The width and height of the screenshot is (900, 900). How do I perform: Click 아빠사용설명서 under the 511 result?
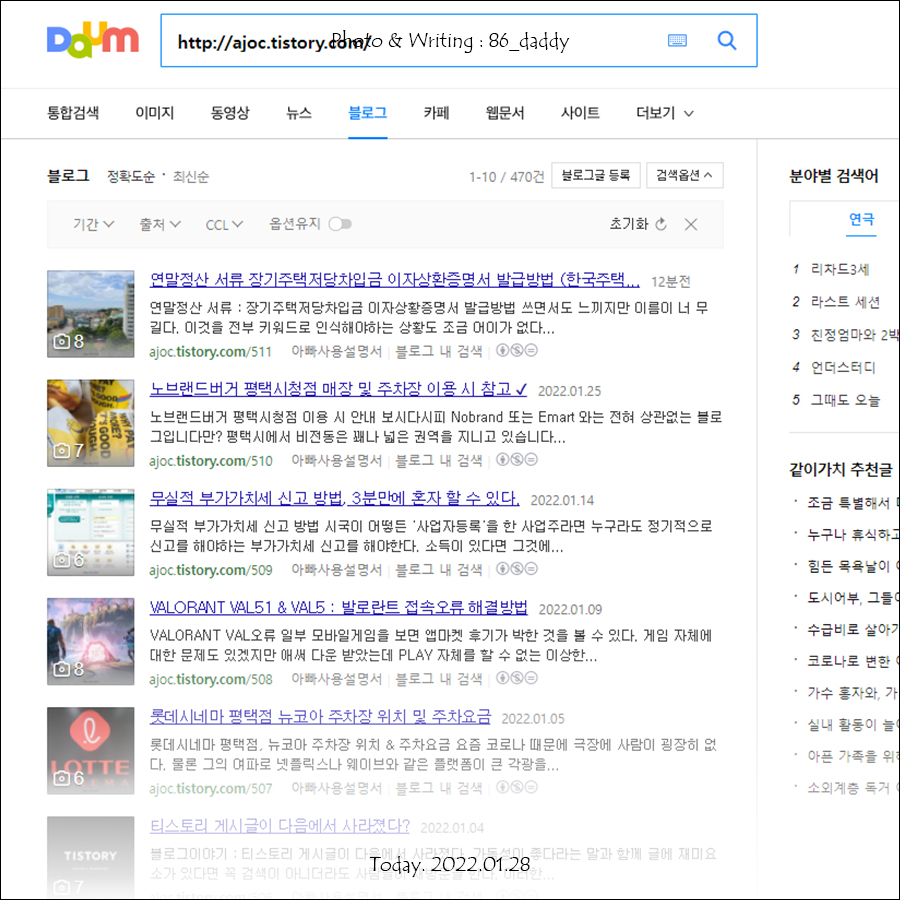(337, 351)
